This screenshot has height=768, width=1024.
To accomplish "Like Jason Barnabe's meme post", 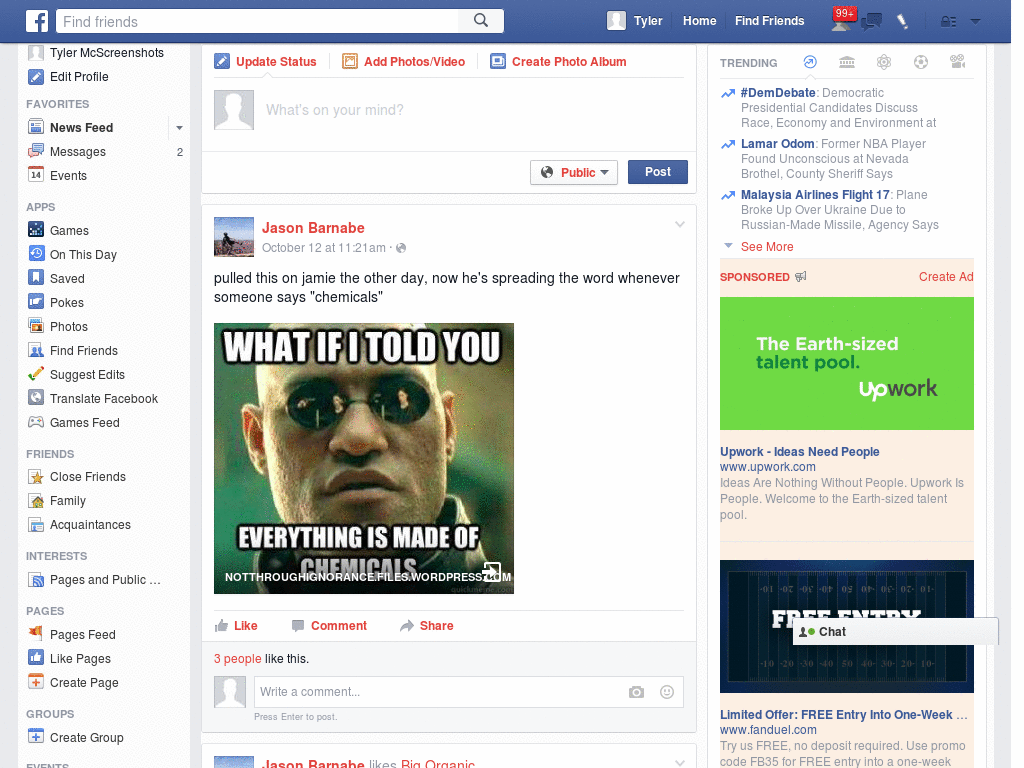I will point(236,626).
